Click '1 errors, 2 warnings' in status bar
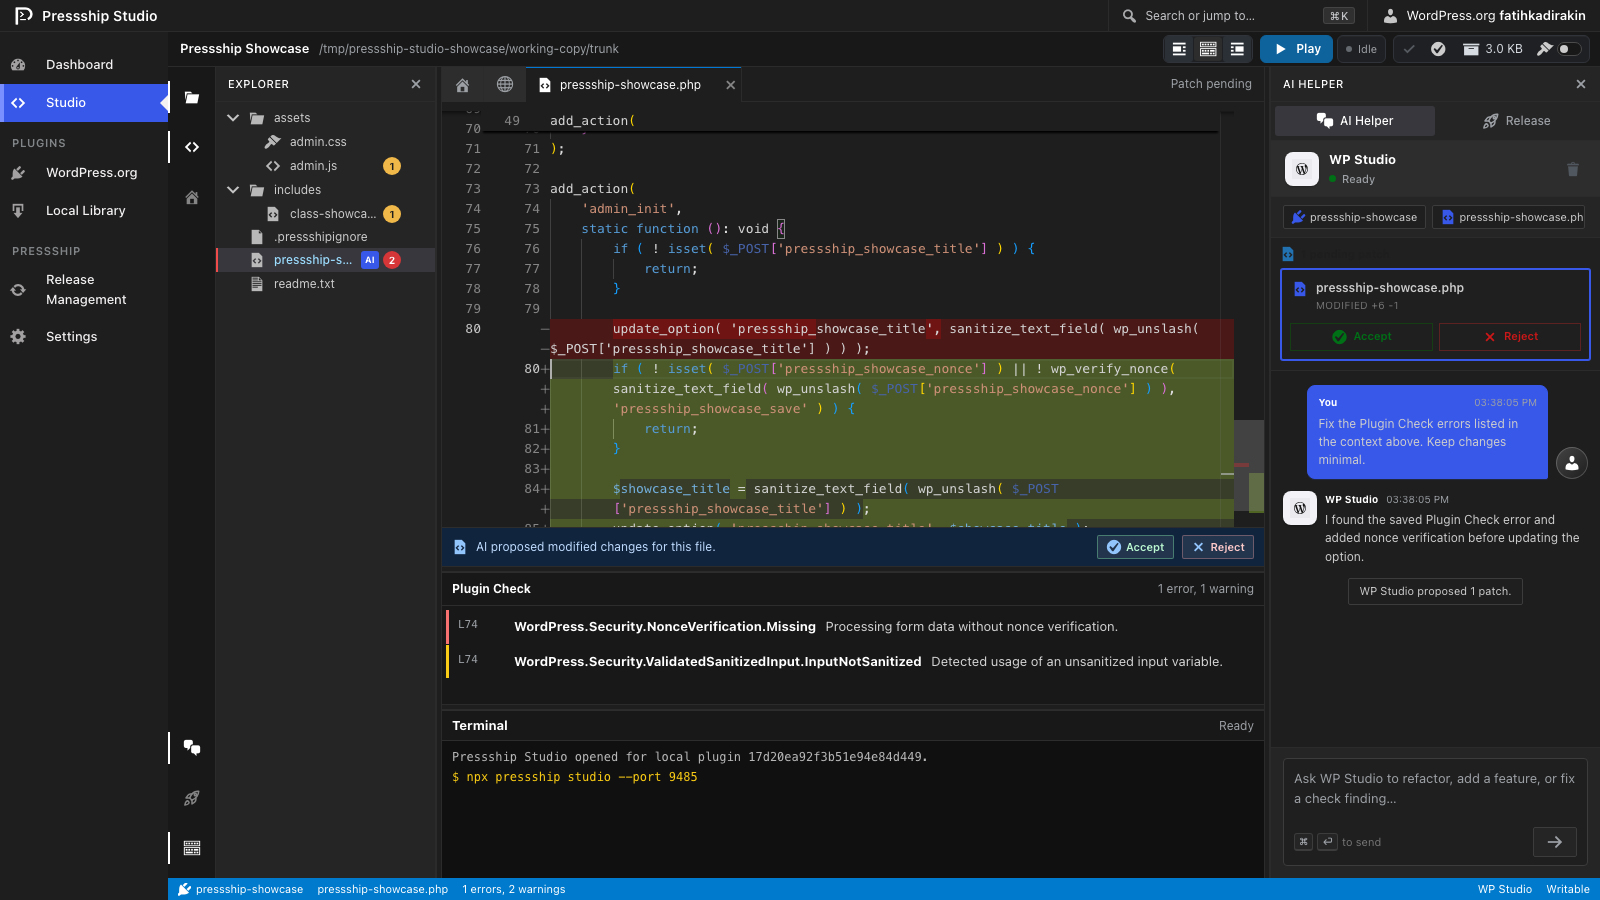 coord(513,889)
